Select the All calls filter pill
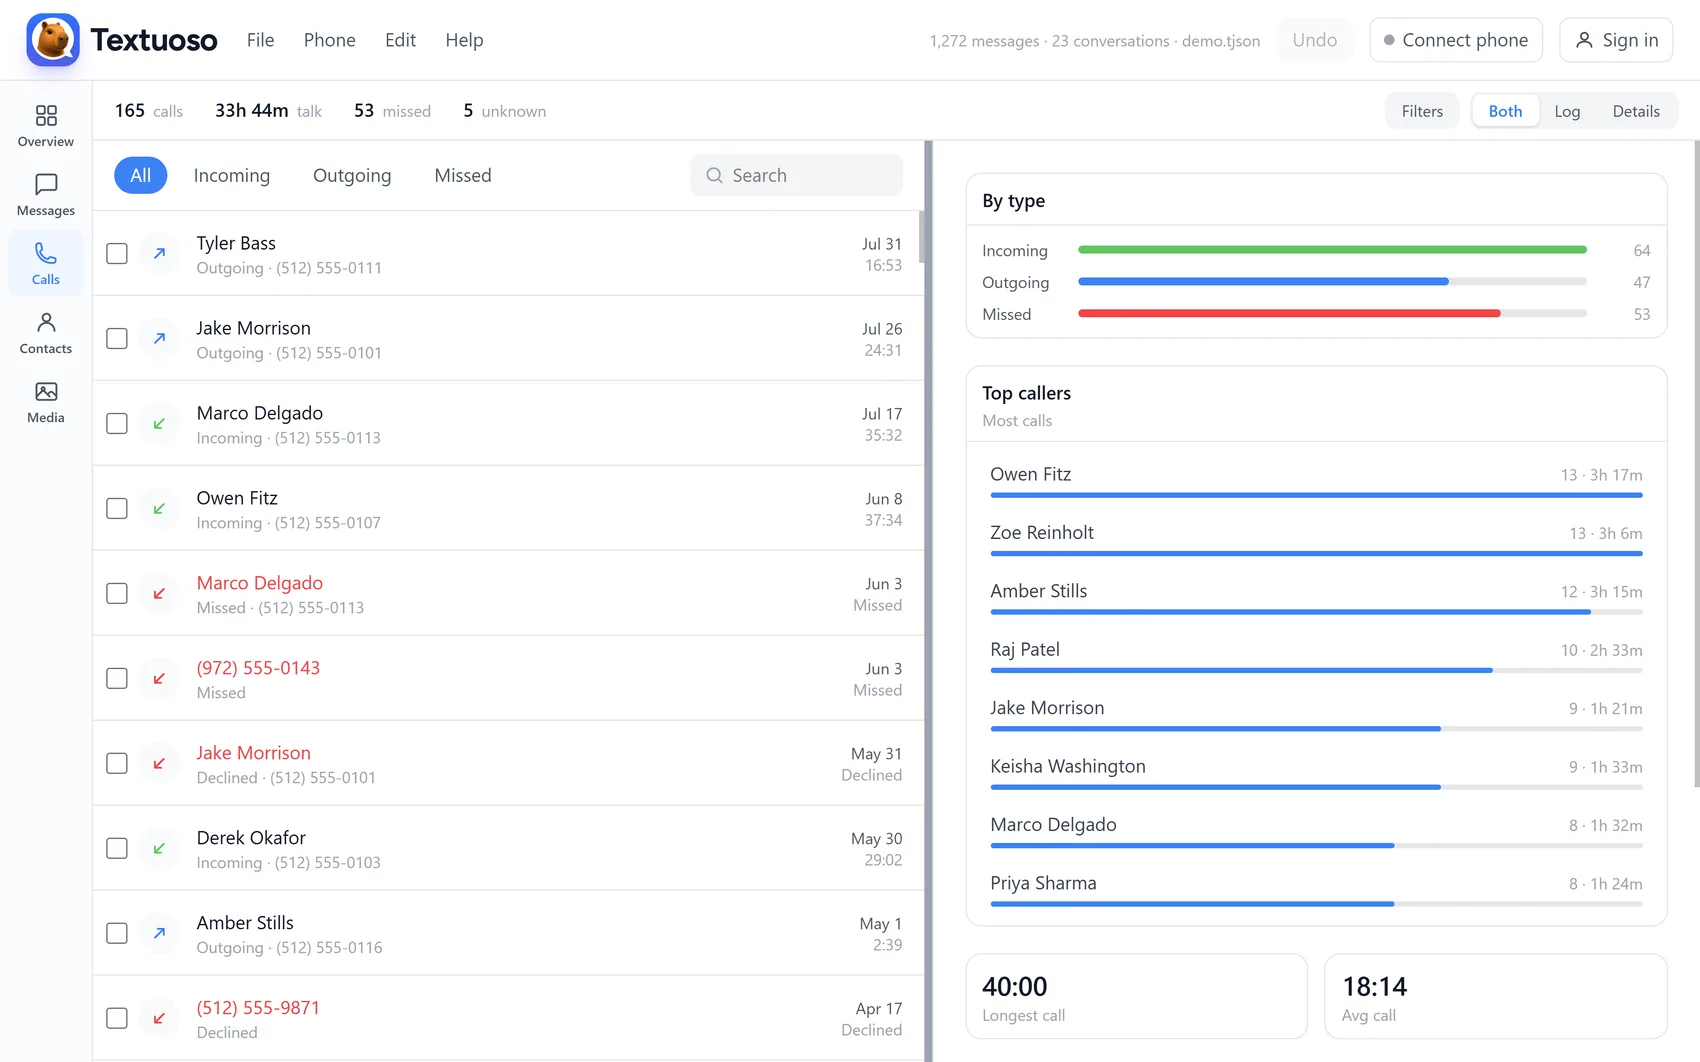The image size is (1700, 1062). point(141,176)
